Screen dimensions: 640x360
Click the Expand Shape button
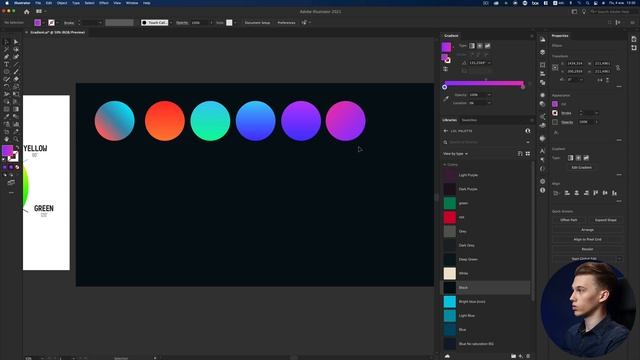coord(605,220)
